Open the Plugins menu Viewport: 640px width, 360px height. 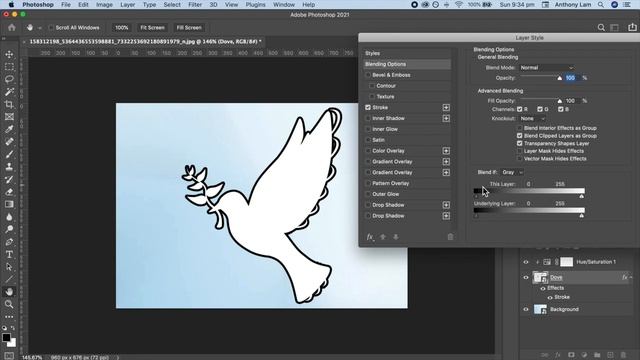(256, 4)
